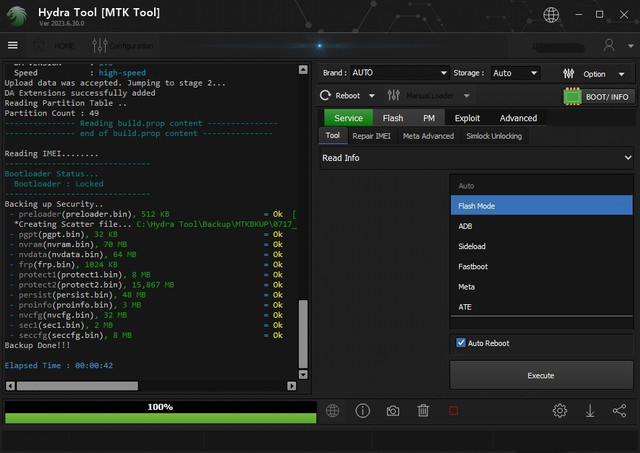Click the log scroll left arrow
Image resolution: width=640 pixels, height=453 pixels.
click(11, 386)
